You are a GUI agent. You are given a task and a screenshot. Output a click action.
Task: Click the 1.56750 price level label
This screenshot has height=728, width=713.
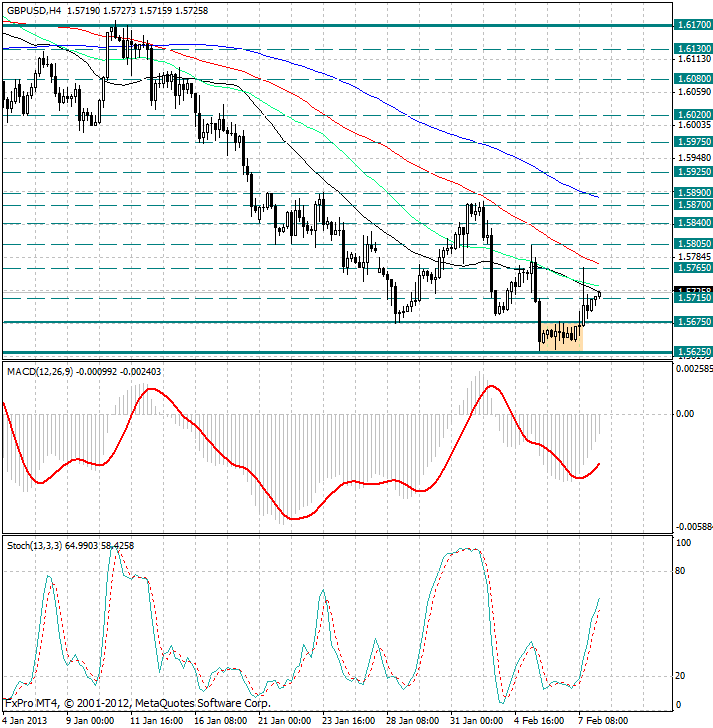pyautogui.click(x=694, y=322)
